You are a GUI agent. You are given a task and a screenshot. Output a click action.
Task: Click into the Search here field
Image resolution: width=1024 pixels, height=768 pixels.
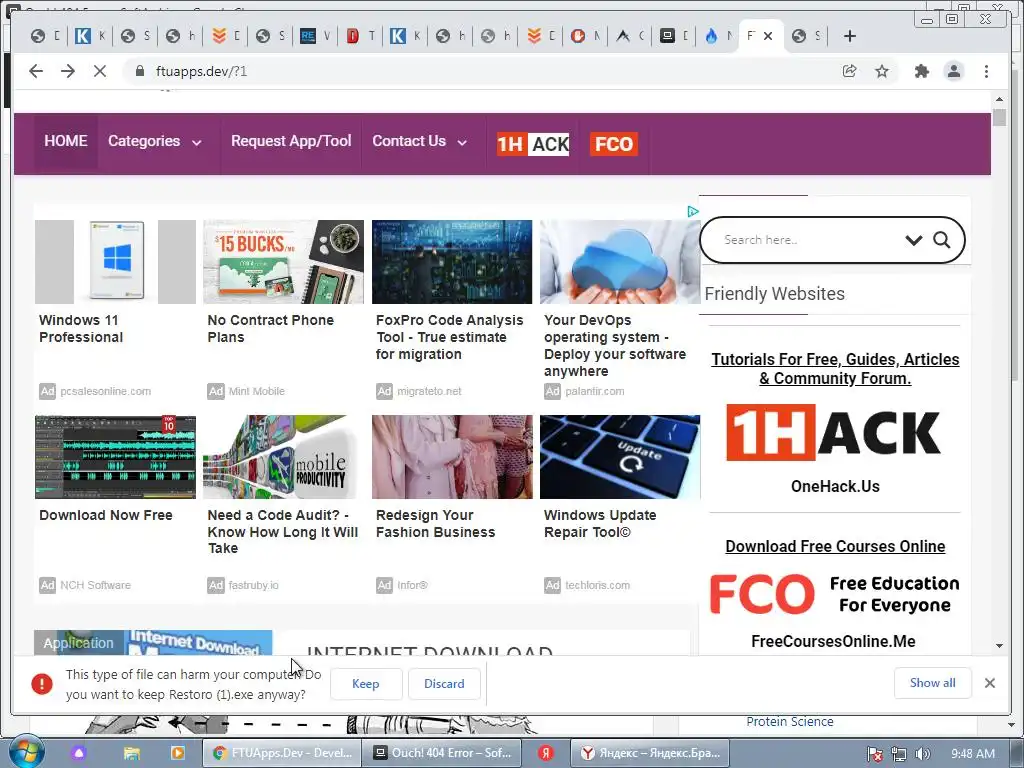(810, 240)
